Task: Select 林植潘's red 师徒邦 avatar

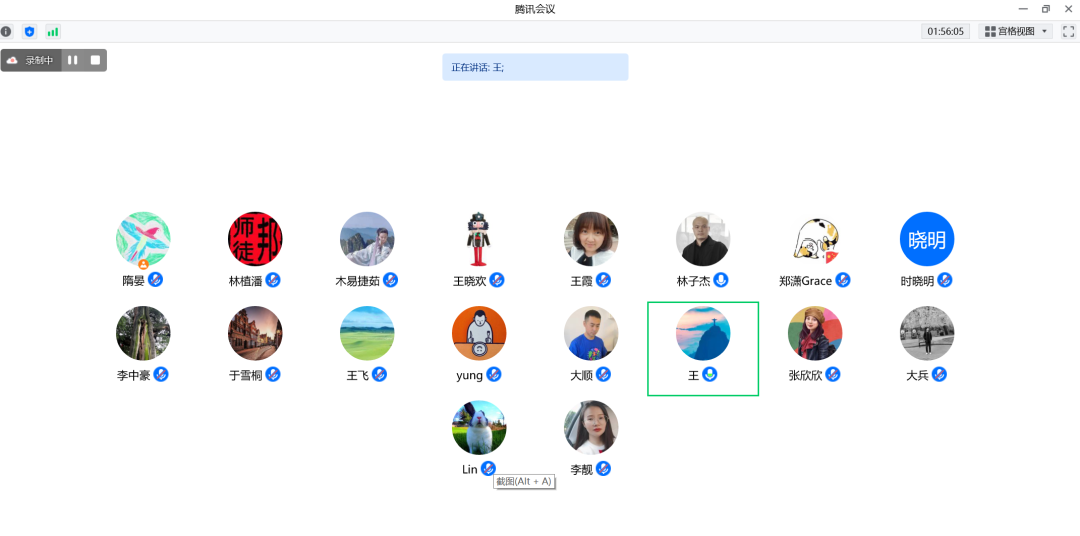Action: [255, 239]
